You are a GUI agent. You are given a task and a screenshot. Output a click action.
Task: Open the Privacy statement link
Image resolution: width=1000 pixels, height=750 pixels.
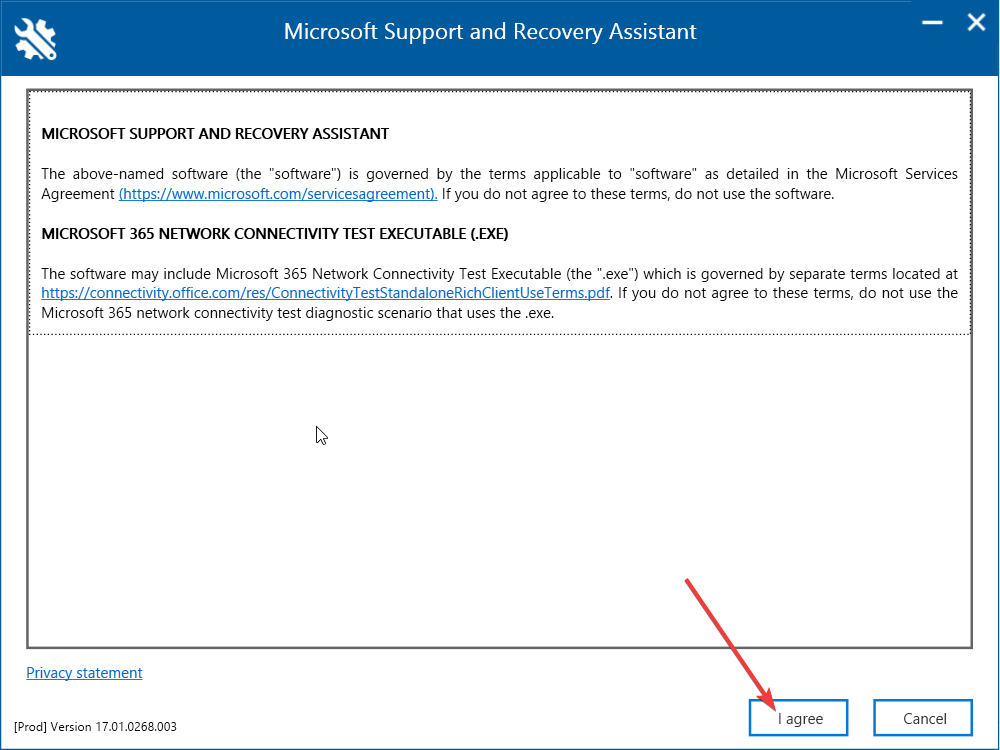pos(84,672)
